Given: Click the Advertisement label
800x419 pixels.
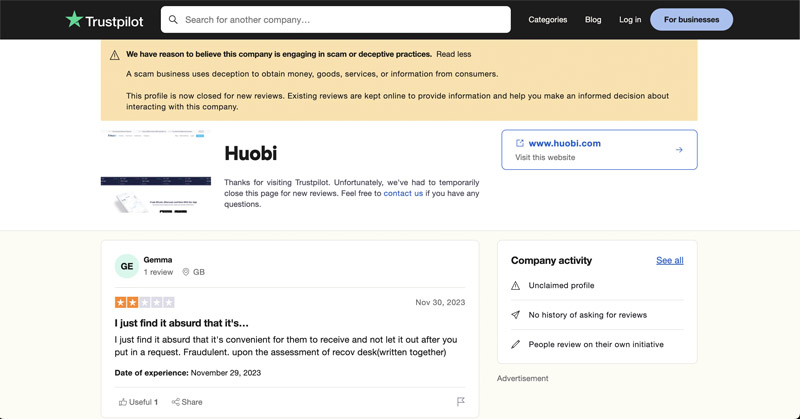Looking at the screenshot, I should 522,378.
